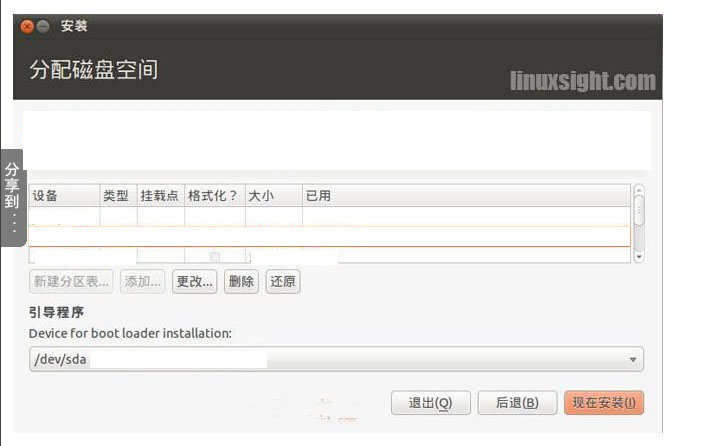Click the partition table vertical scrollbar handle
Image resolution: width=710 pixels, height=446 pixels.
click(x=639, y=210)
